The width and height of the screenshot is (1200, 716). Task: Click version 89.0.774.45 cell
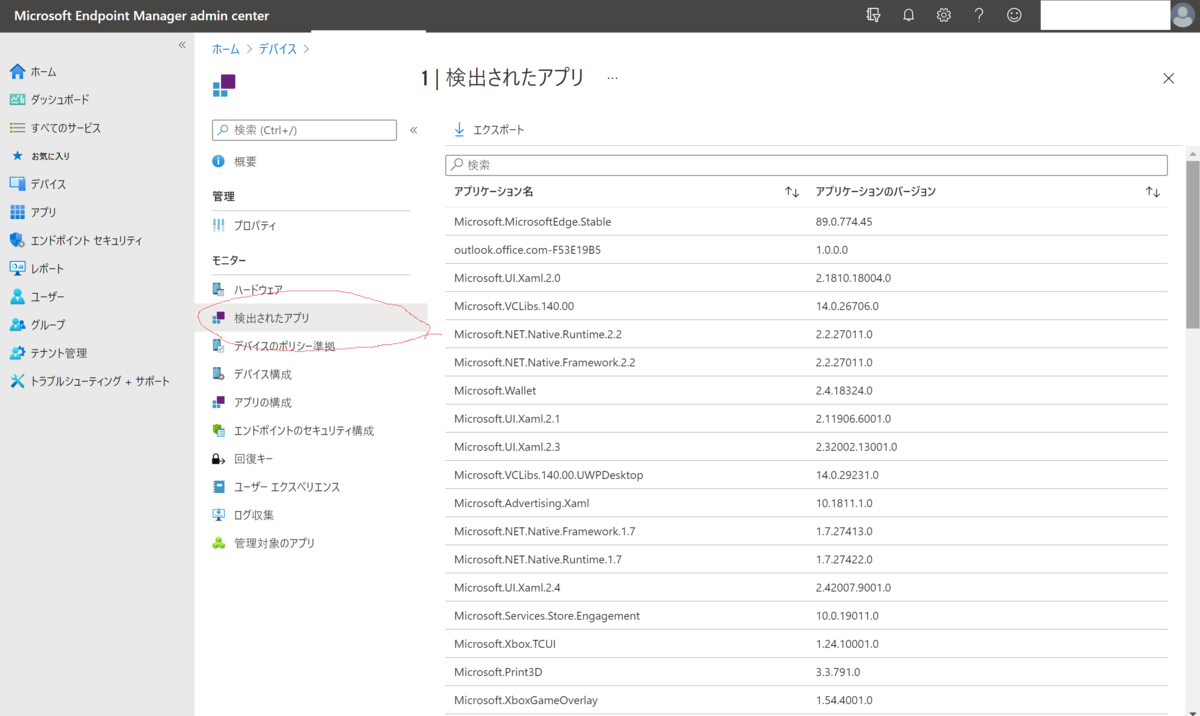pyautogui.click(x=844, y=222)
